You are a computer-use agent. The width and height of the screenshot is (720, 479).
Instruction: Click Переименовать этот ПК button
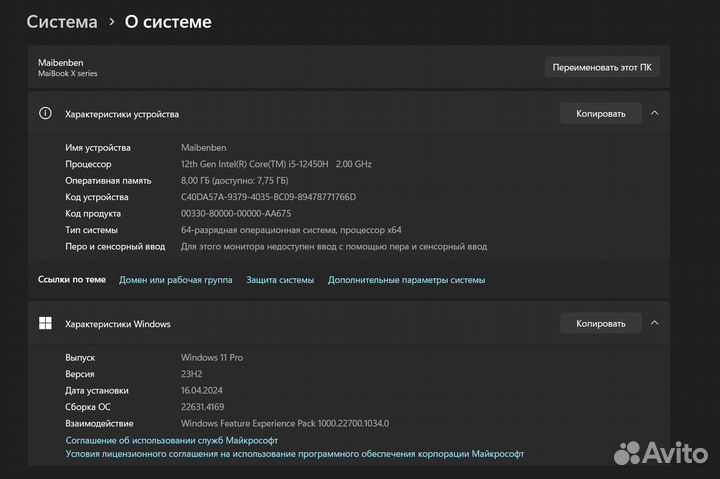tap(602, 68)
